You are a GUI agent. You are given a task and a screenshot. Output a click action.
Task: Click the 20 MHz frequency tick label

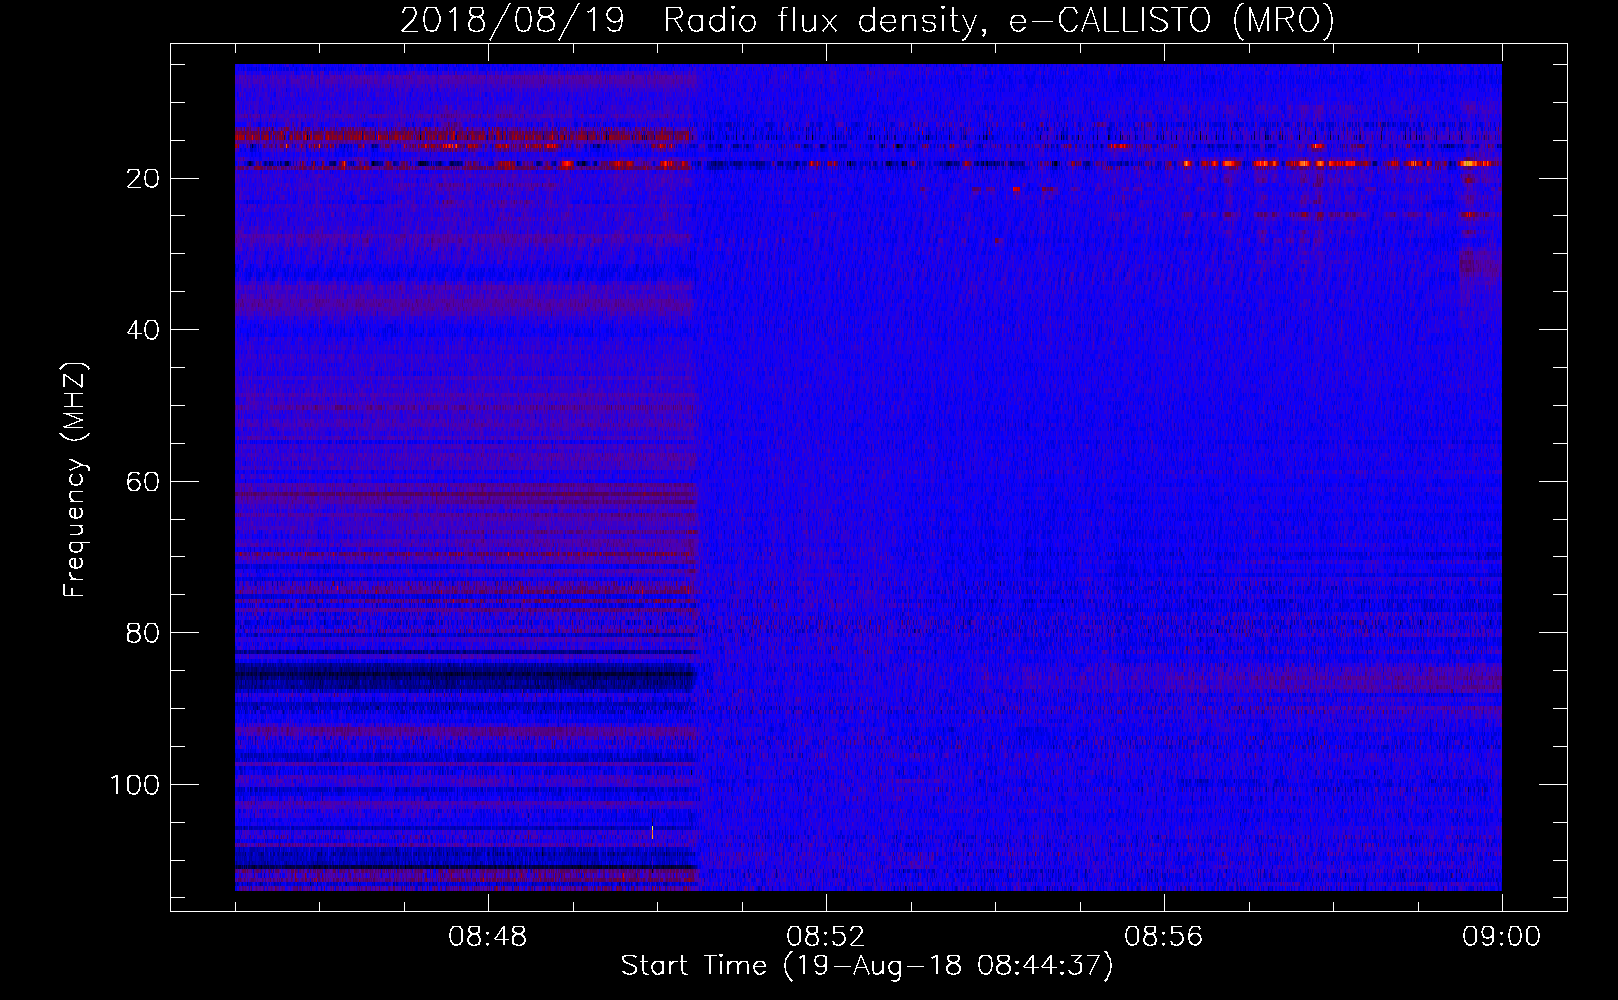coord(143,179)
